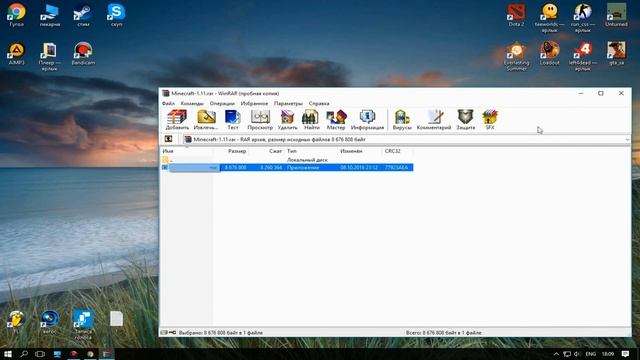Image resolution: width=640 pixels, height=360 pixels.
Task: Select the Counter-Strike run_css desktop shortcut
Action: coord(583,18)
